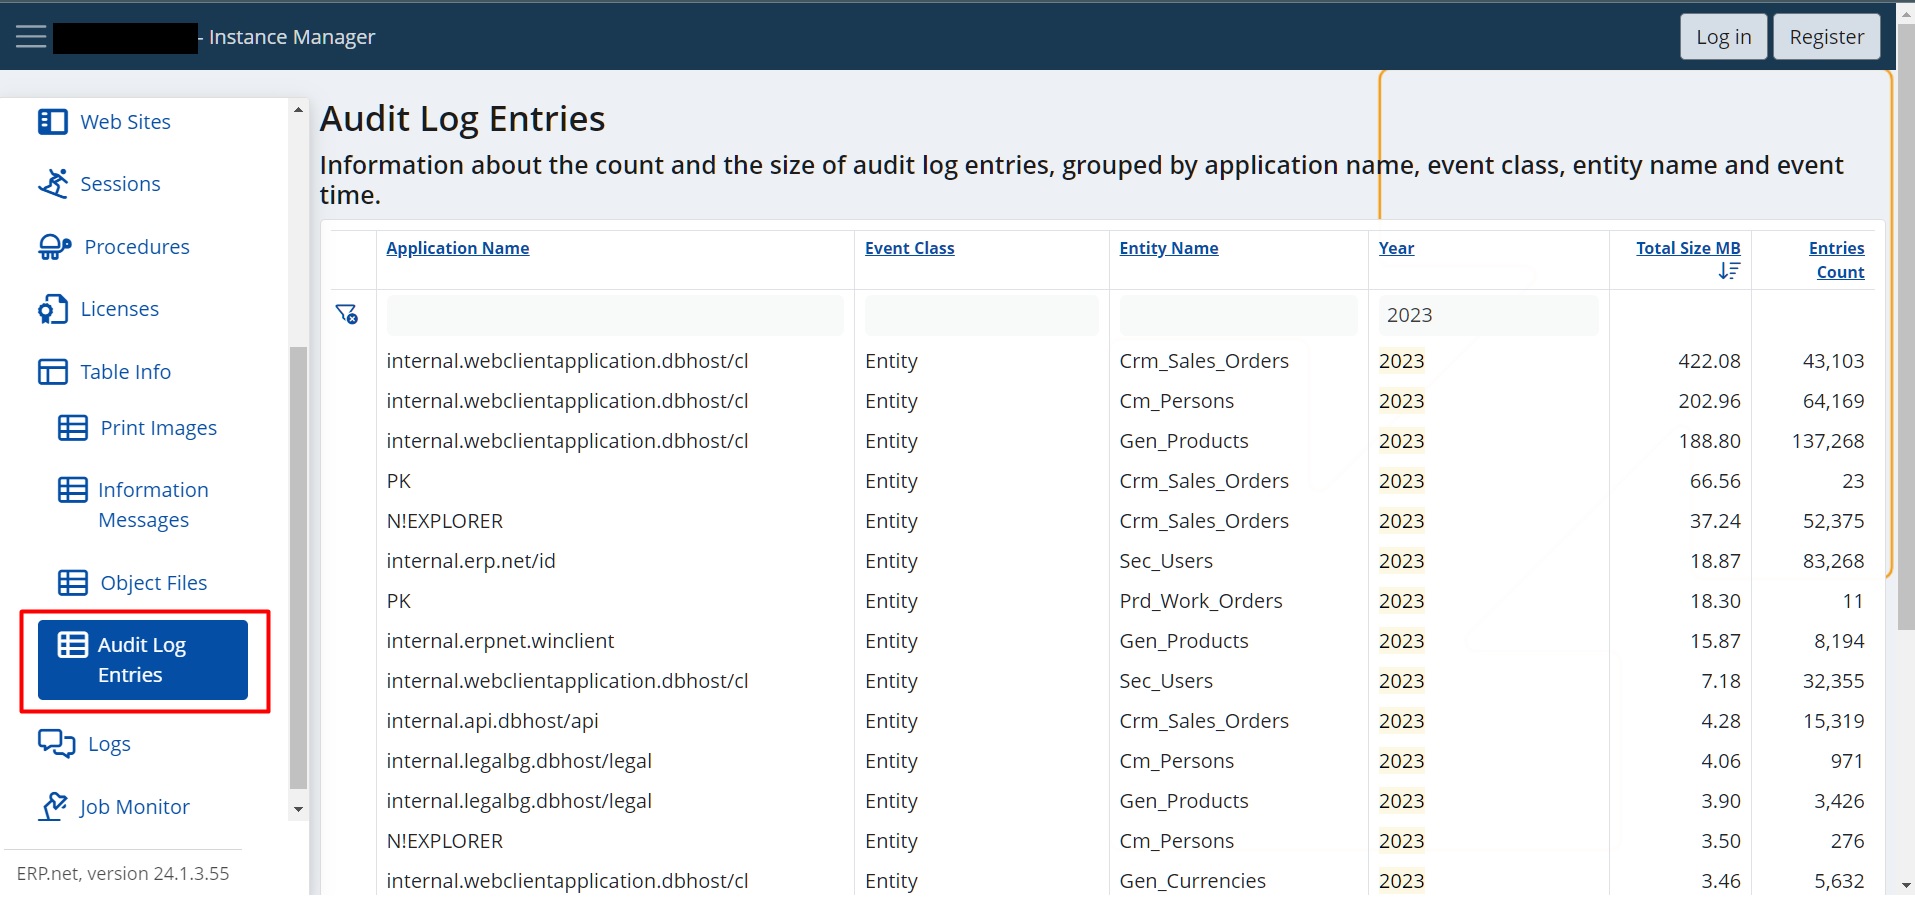Click the 422.08 total size value
The height and width of the screenshot is (915, 1915).
(1709, 361)
